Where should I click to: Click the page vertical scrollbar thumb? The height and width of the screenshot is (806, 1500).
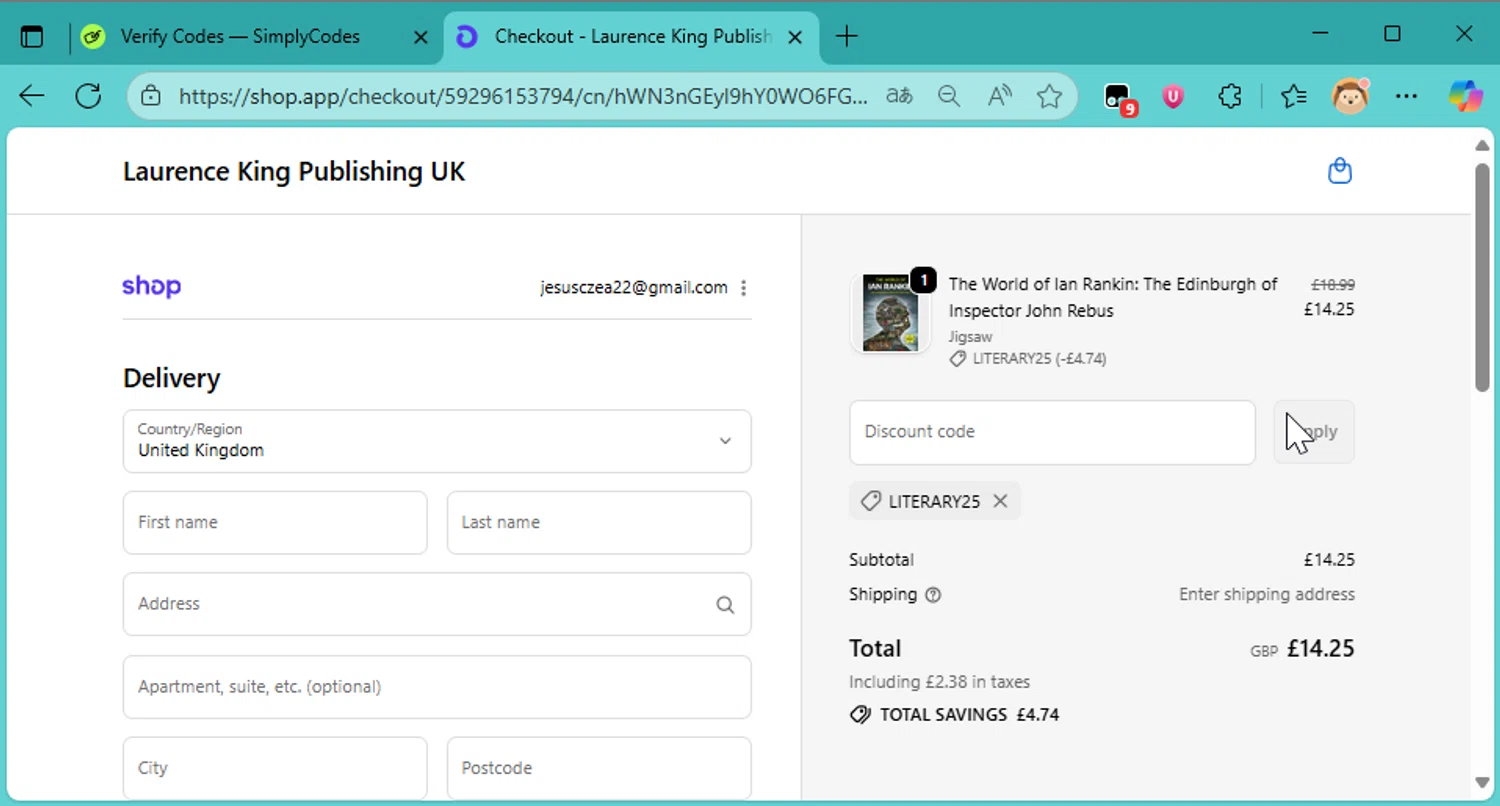1482,276
